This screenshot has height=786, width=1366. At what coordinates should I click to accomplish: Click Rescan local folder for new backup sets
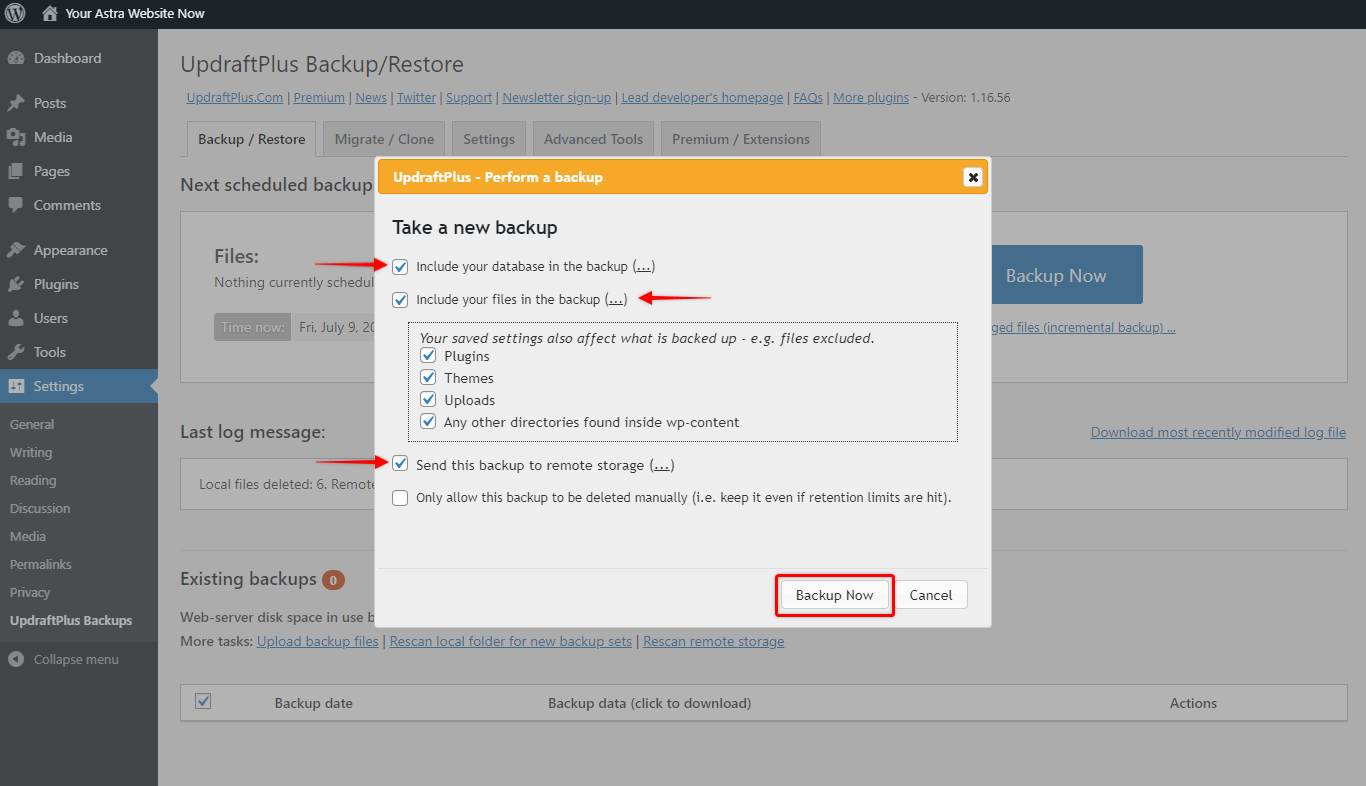point(511,641)
